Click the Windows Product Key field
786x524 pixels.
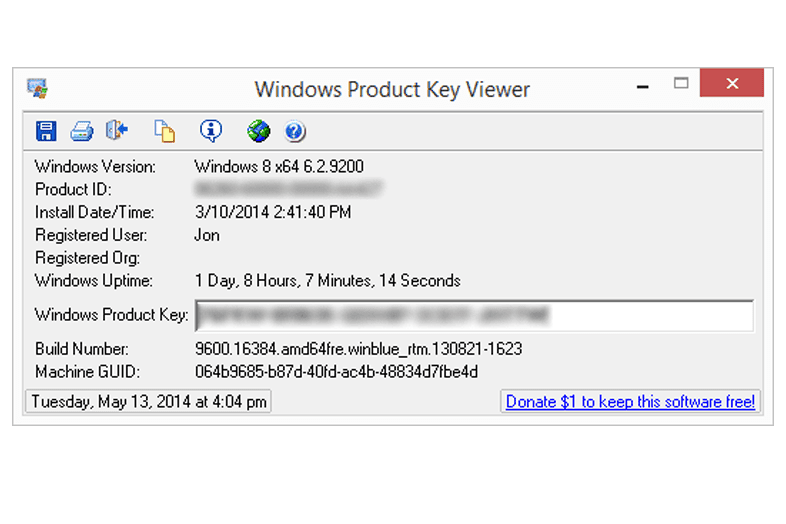coord(474,315)
